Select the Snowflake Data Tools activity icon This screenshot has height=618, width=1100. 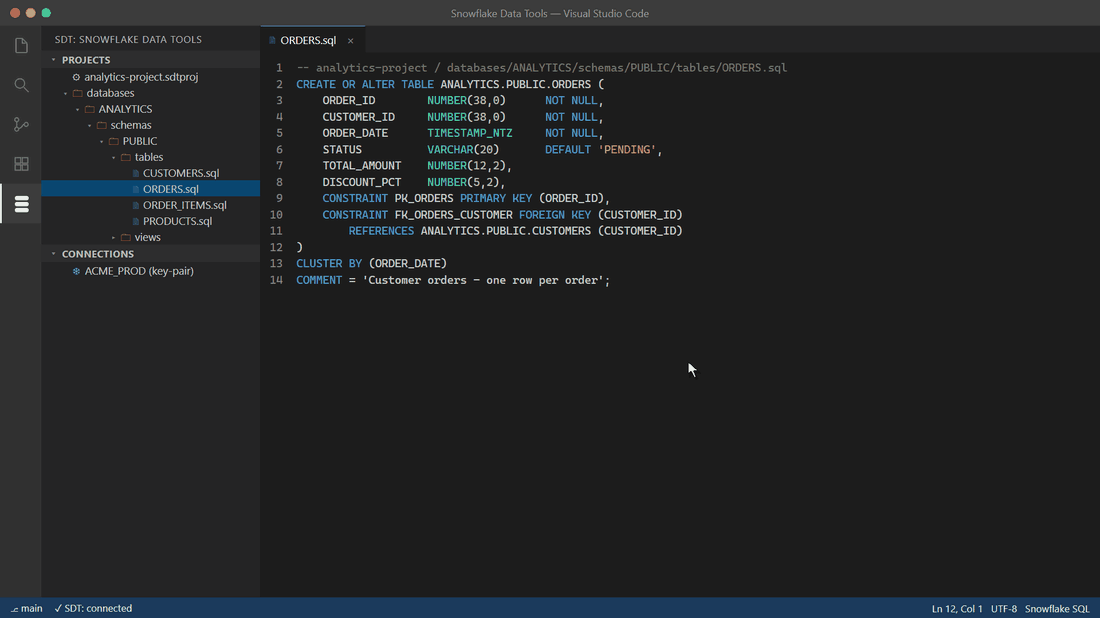click(x=21, y=203)
